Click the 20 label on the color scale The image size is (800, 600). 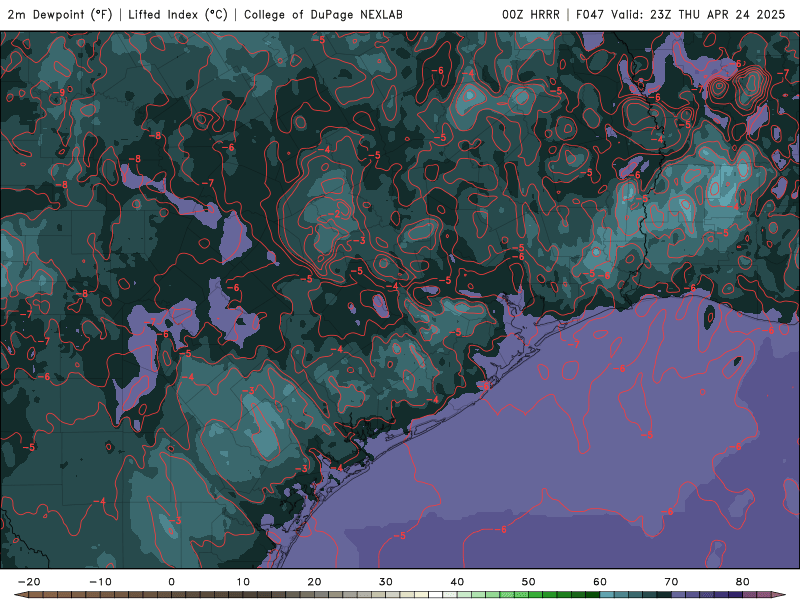pyautogui.click(x=314, y=582)
